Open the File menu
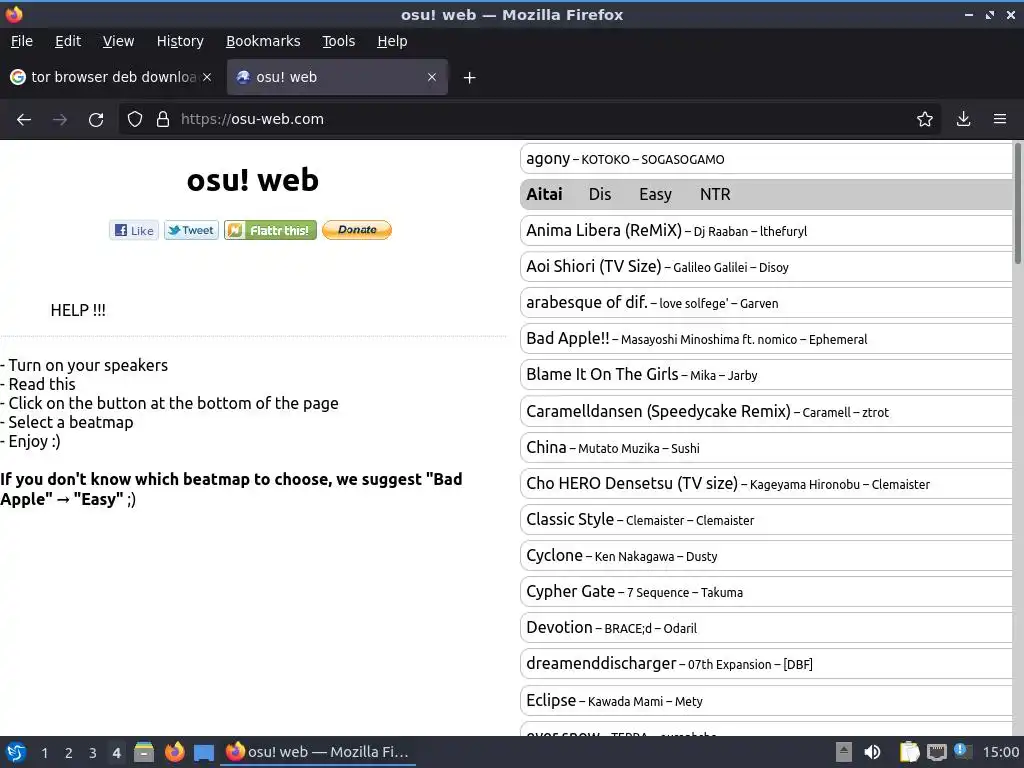This screenshot has width=1024, height=768. 22,41
